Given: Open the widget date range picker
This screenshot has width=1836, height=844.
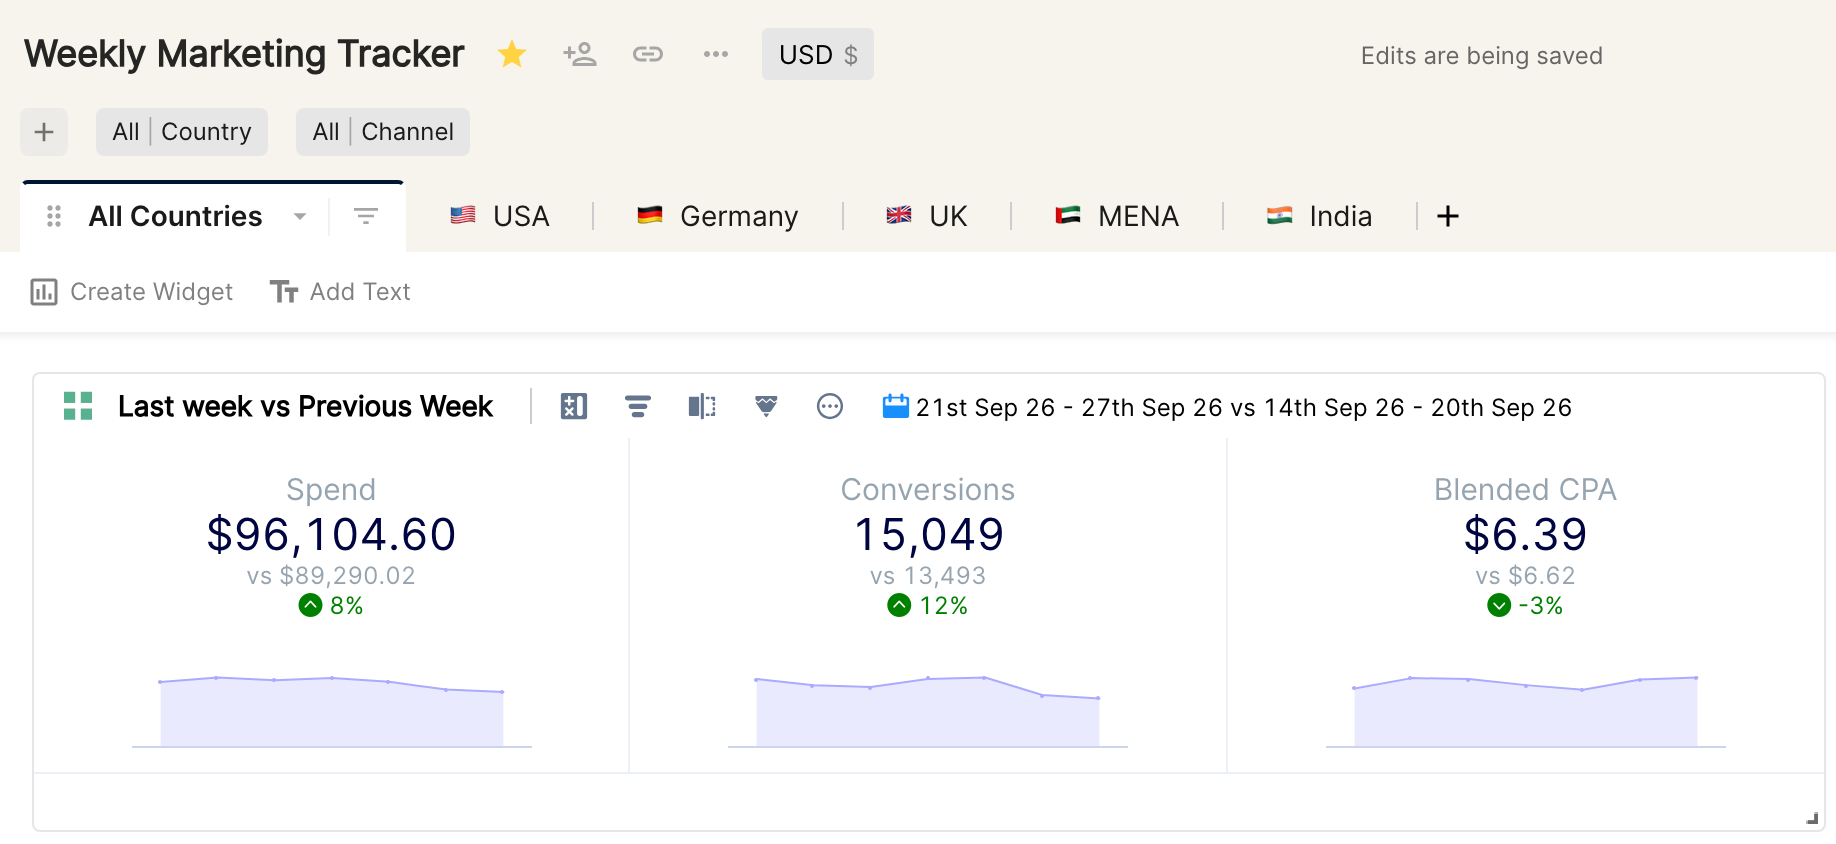Looking at the screenshot, I should (1227, 407).
